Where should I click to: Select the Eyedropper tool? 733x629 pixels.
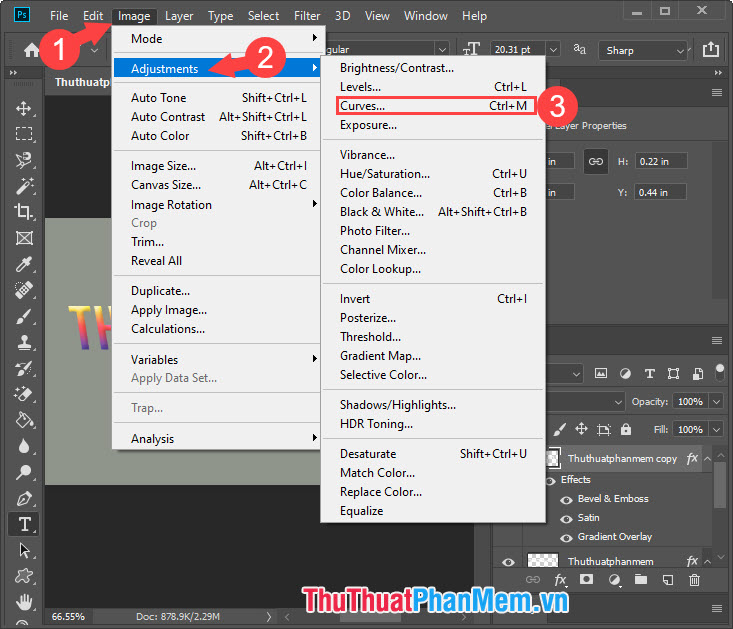coord(23,264)
